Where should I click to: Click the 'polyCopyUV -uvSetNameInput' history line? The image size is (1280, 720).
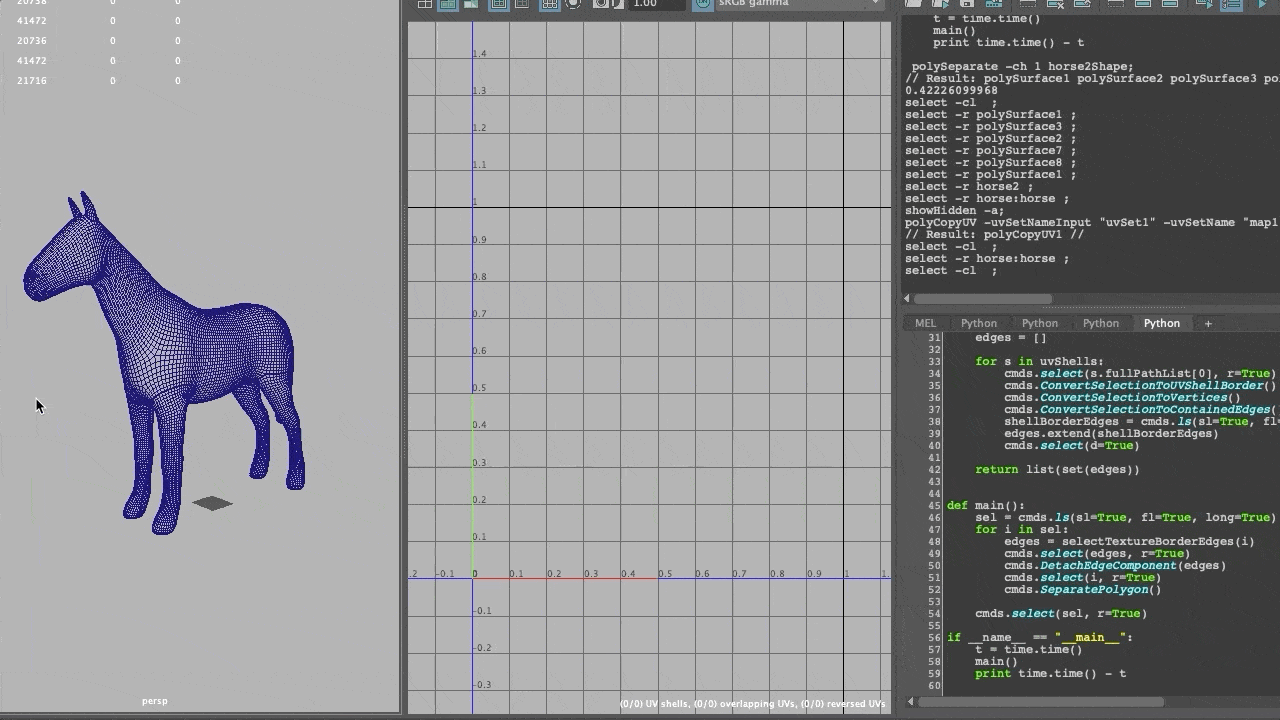click(1091, 222)
